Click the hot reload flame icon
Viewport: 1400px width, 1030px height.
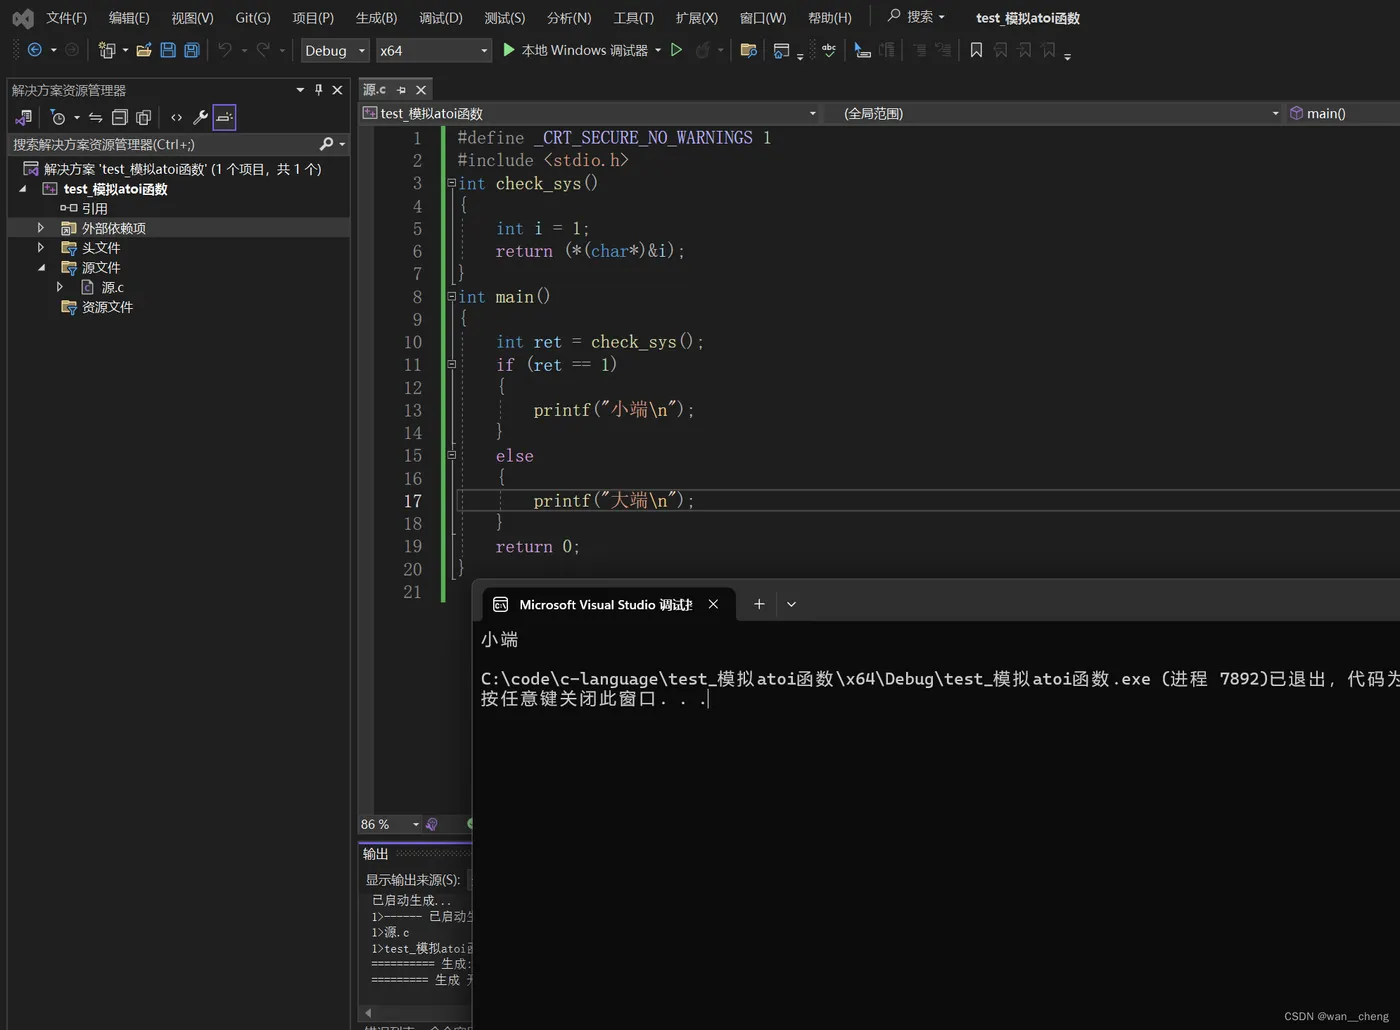pyautogui.click(x=703, y=50)
